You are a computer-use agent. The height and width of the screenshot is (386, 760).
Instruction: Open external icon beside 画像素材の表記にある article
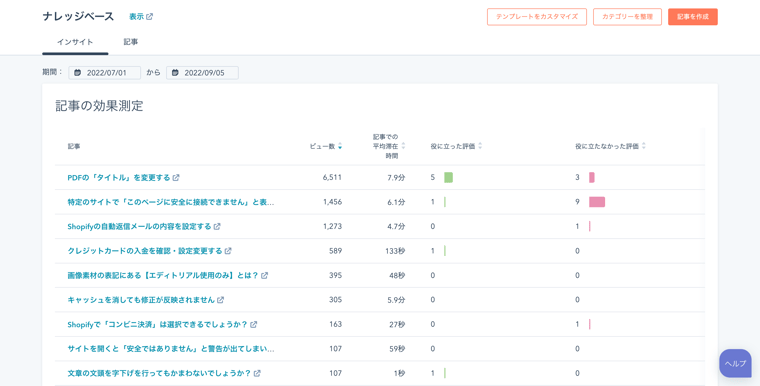[x=264, y=275]
